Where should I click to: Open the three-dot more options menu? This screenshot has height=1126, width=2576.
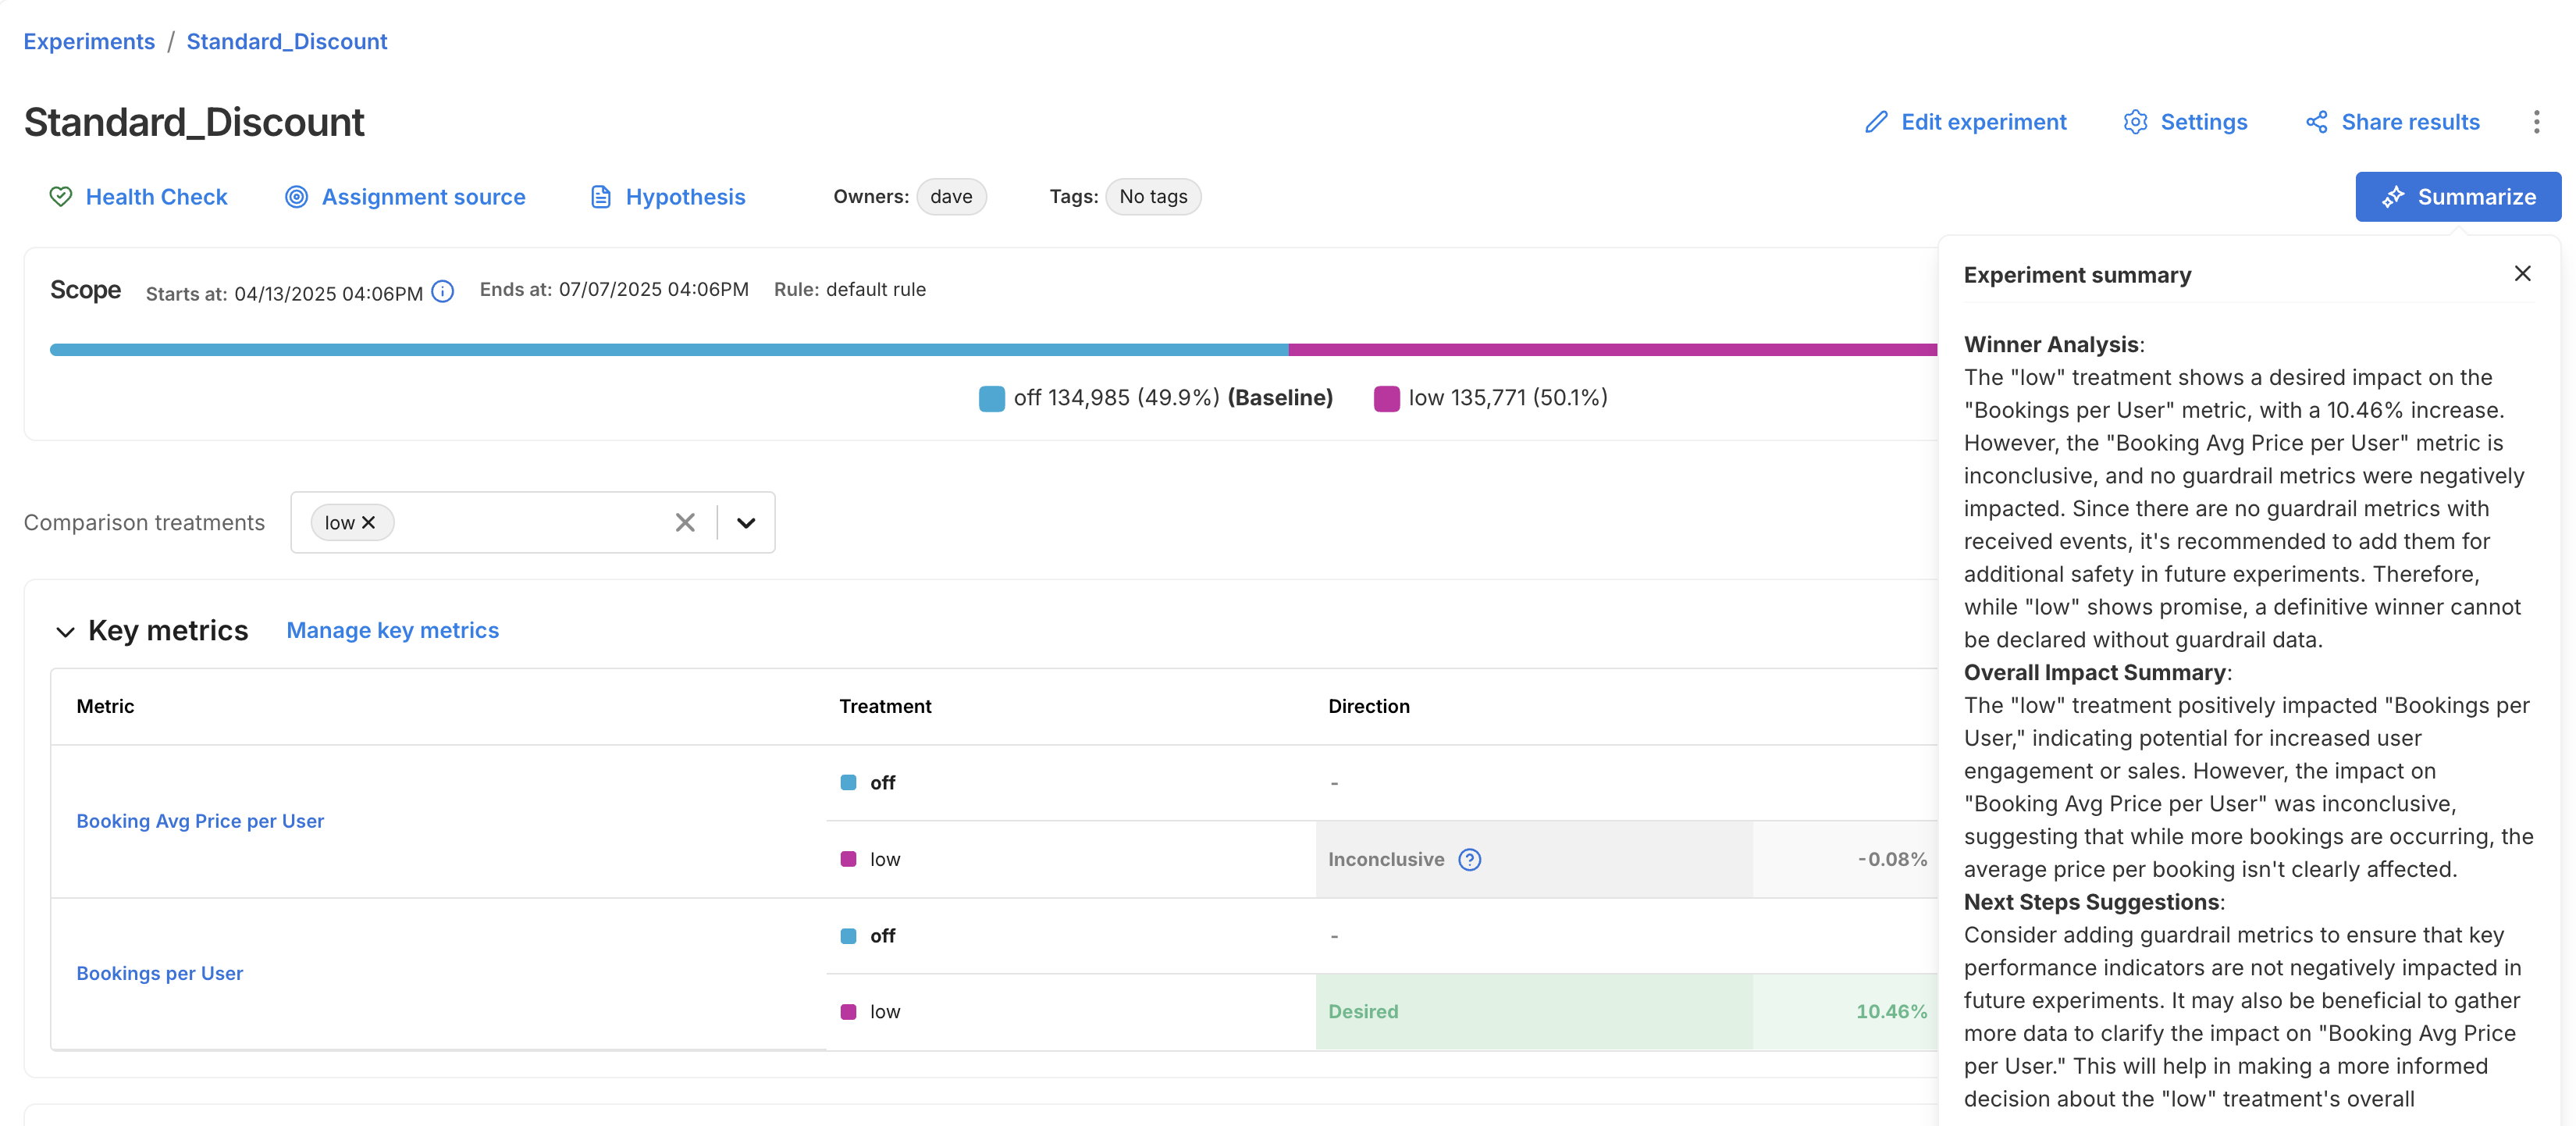(2536, 122)
